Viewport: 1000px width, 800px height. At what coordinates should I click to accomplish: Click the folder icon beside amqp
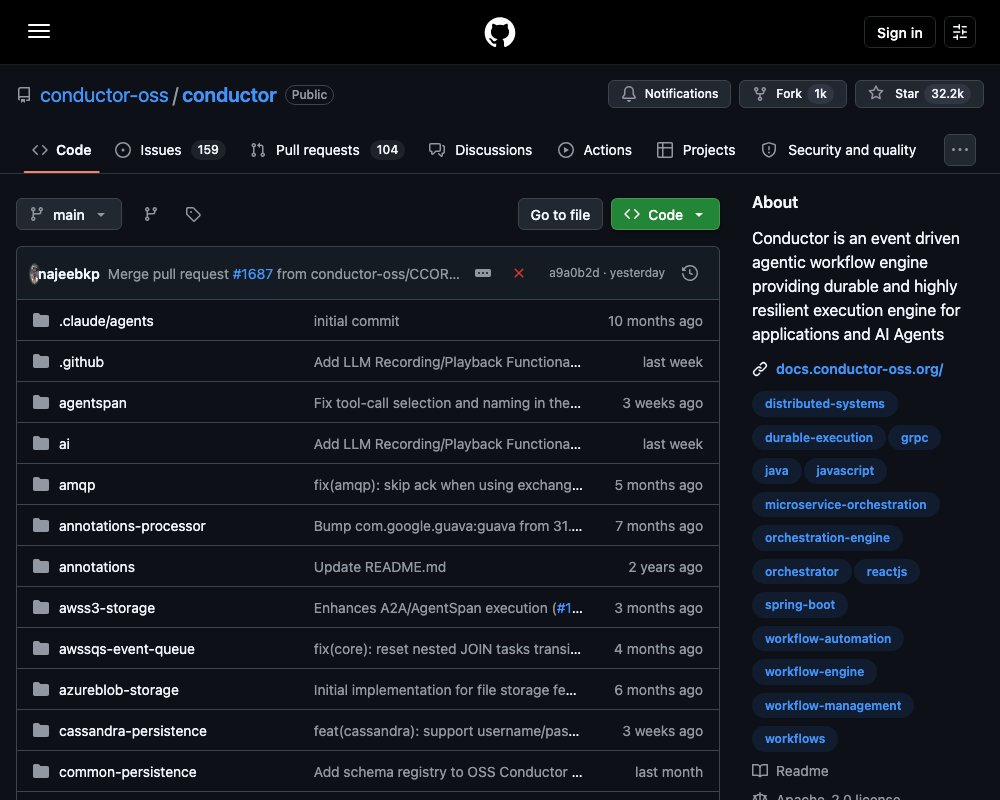click(41, 485)
